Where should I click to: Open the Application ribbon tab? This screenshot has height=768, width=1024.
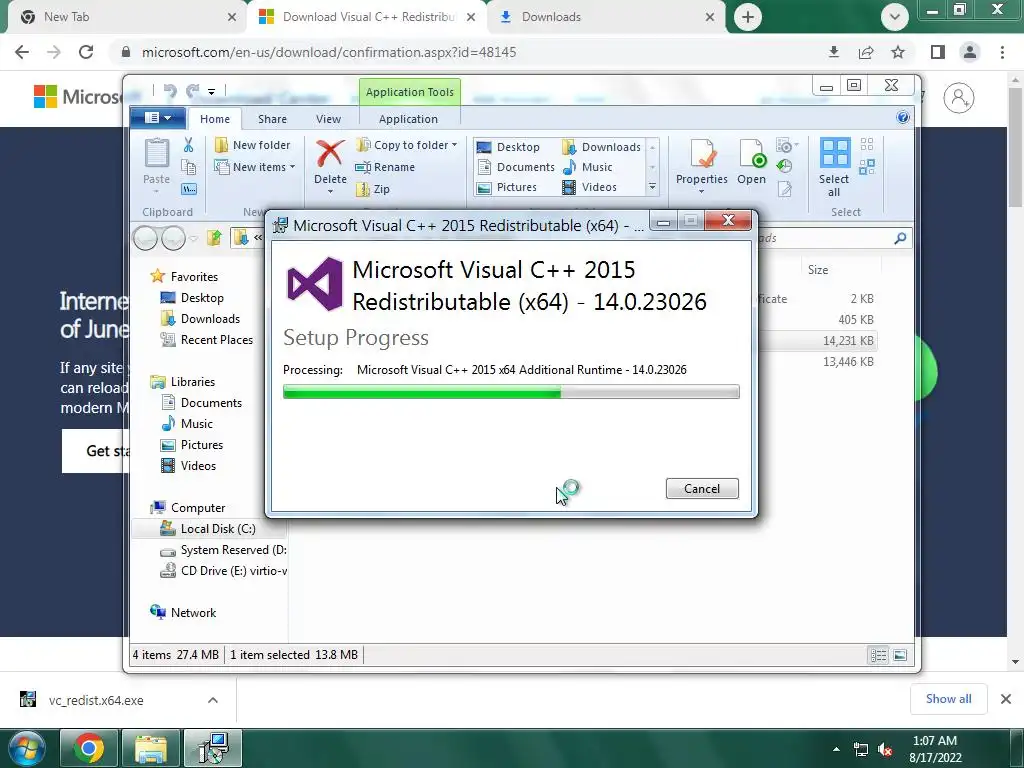[408, 119]
